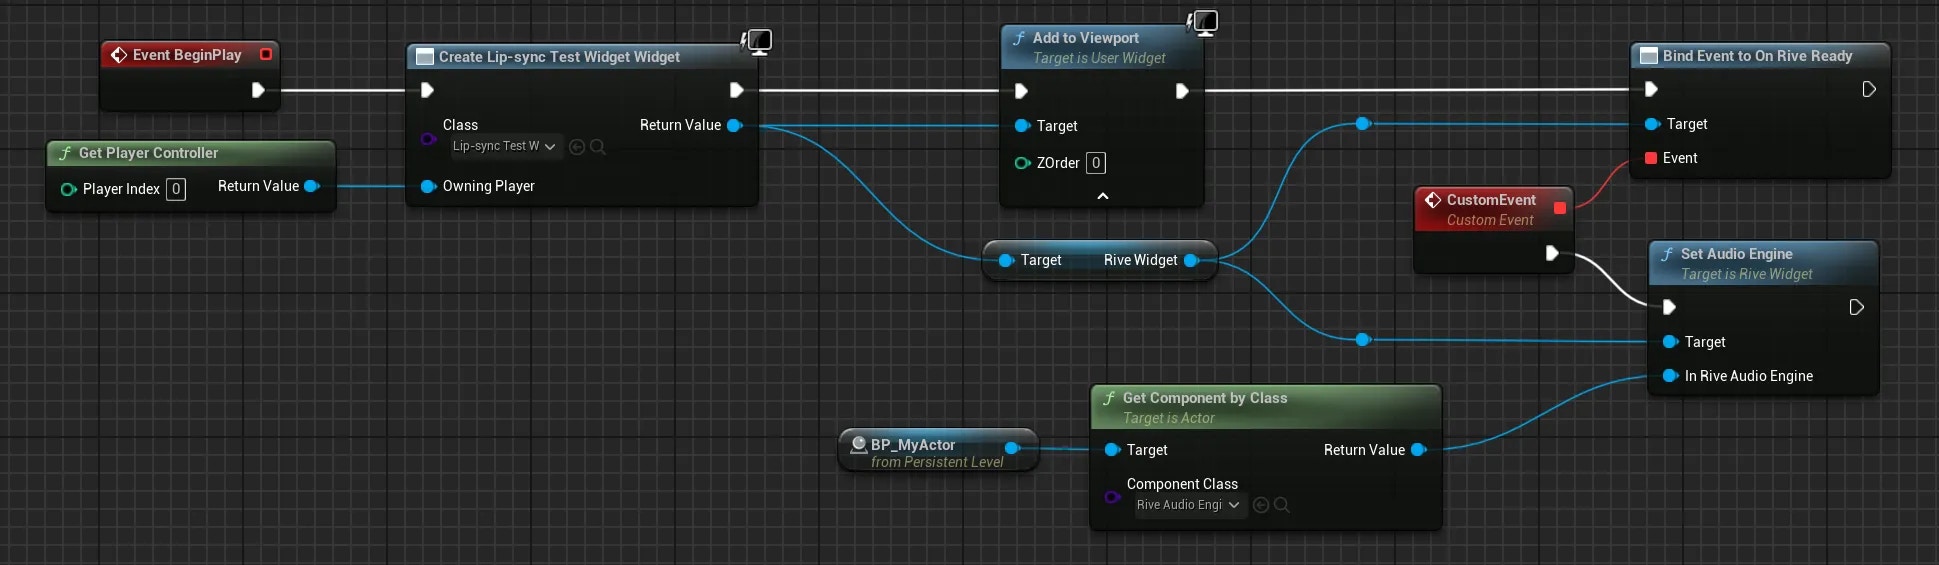Select the Set Audio Engine node title

pyautogui.click(x=1736, y=254)
